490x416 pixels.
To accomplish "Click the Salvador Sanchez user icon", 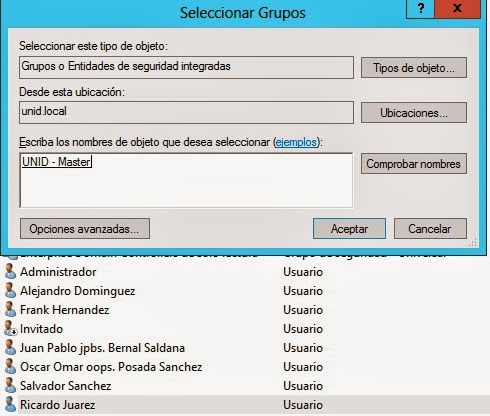I will tap(10, 386).
